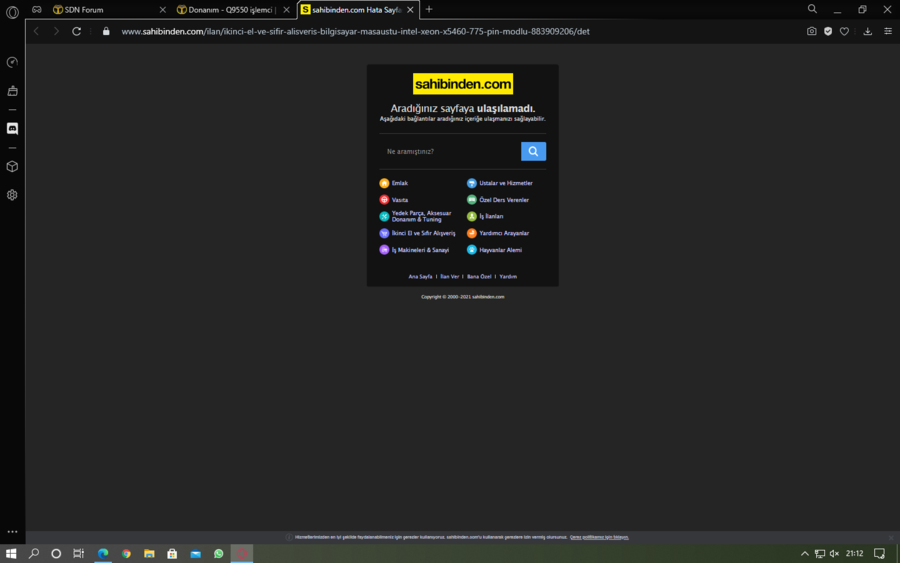This screenshot has width=900, height=563.
Task: Open a new tab with plus button
Action: pos(429,9)
